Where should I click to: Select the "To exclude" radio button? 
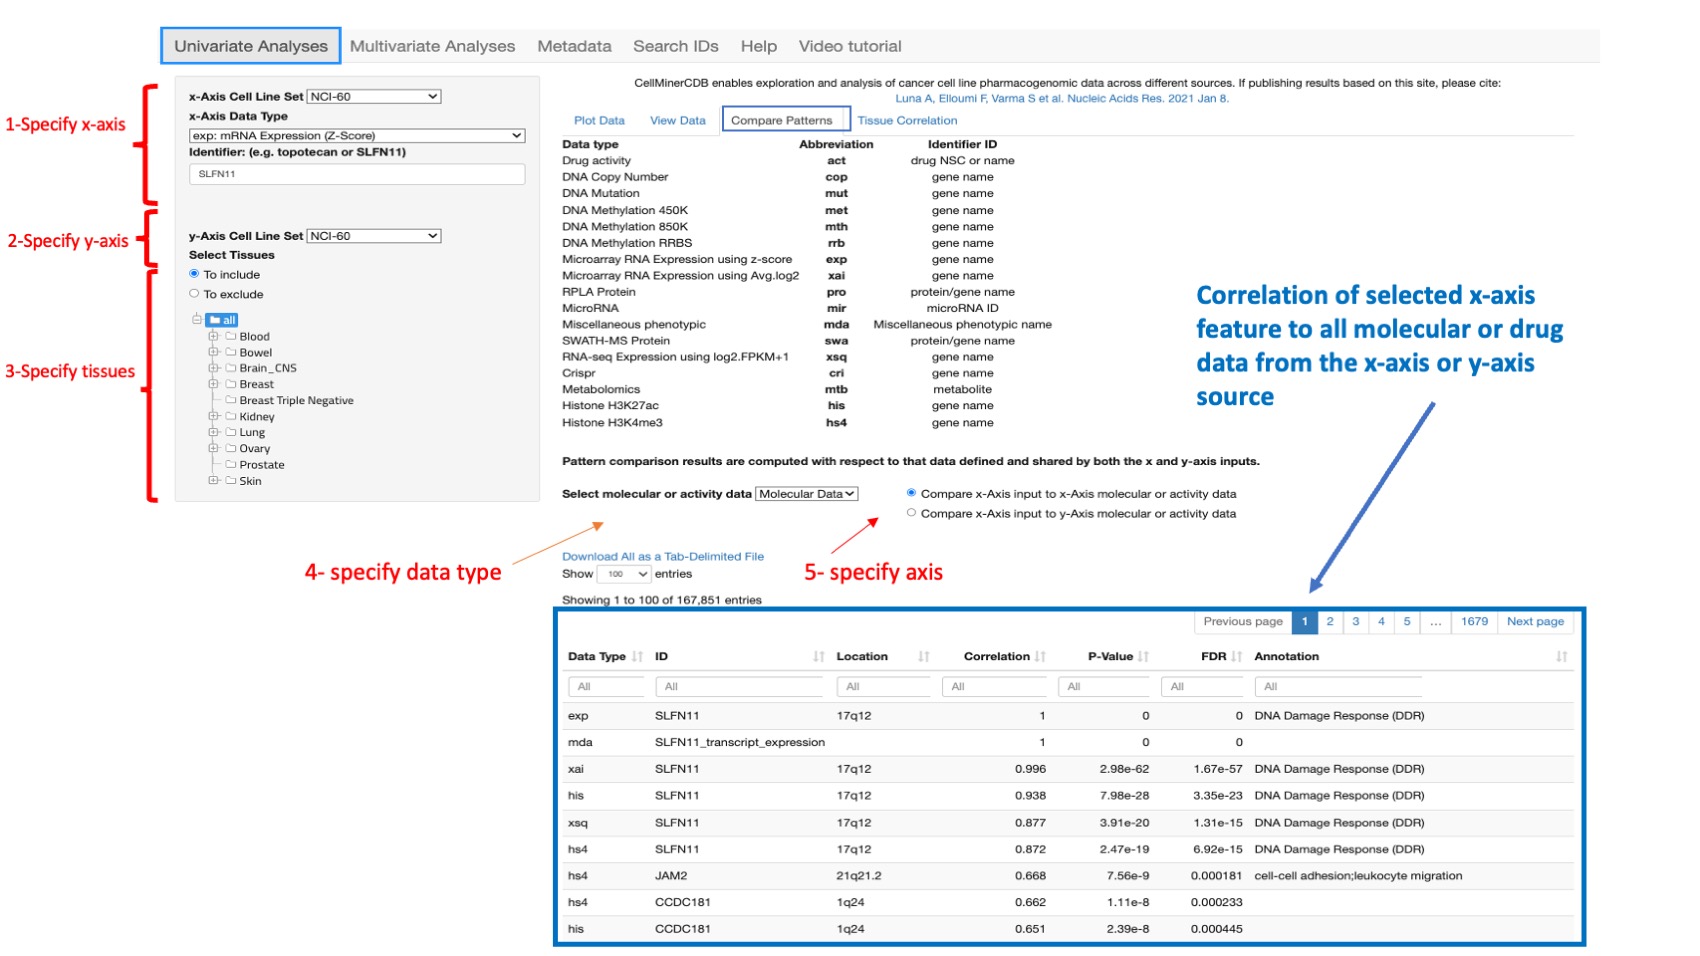click(x=193, y=294)
